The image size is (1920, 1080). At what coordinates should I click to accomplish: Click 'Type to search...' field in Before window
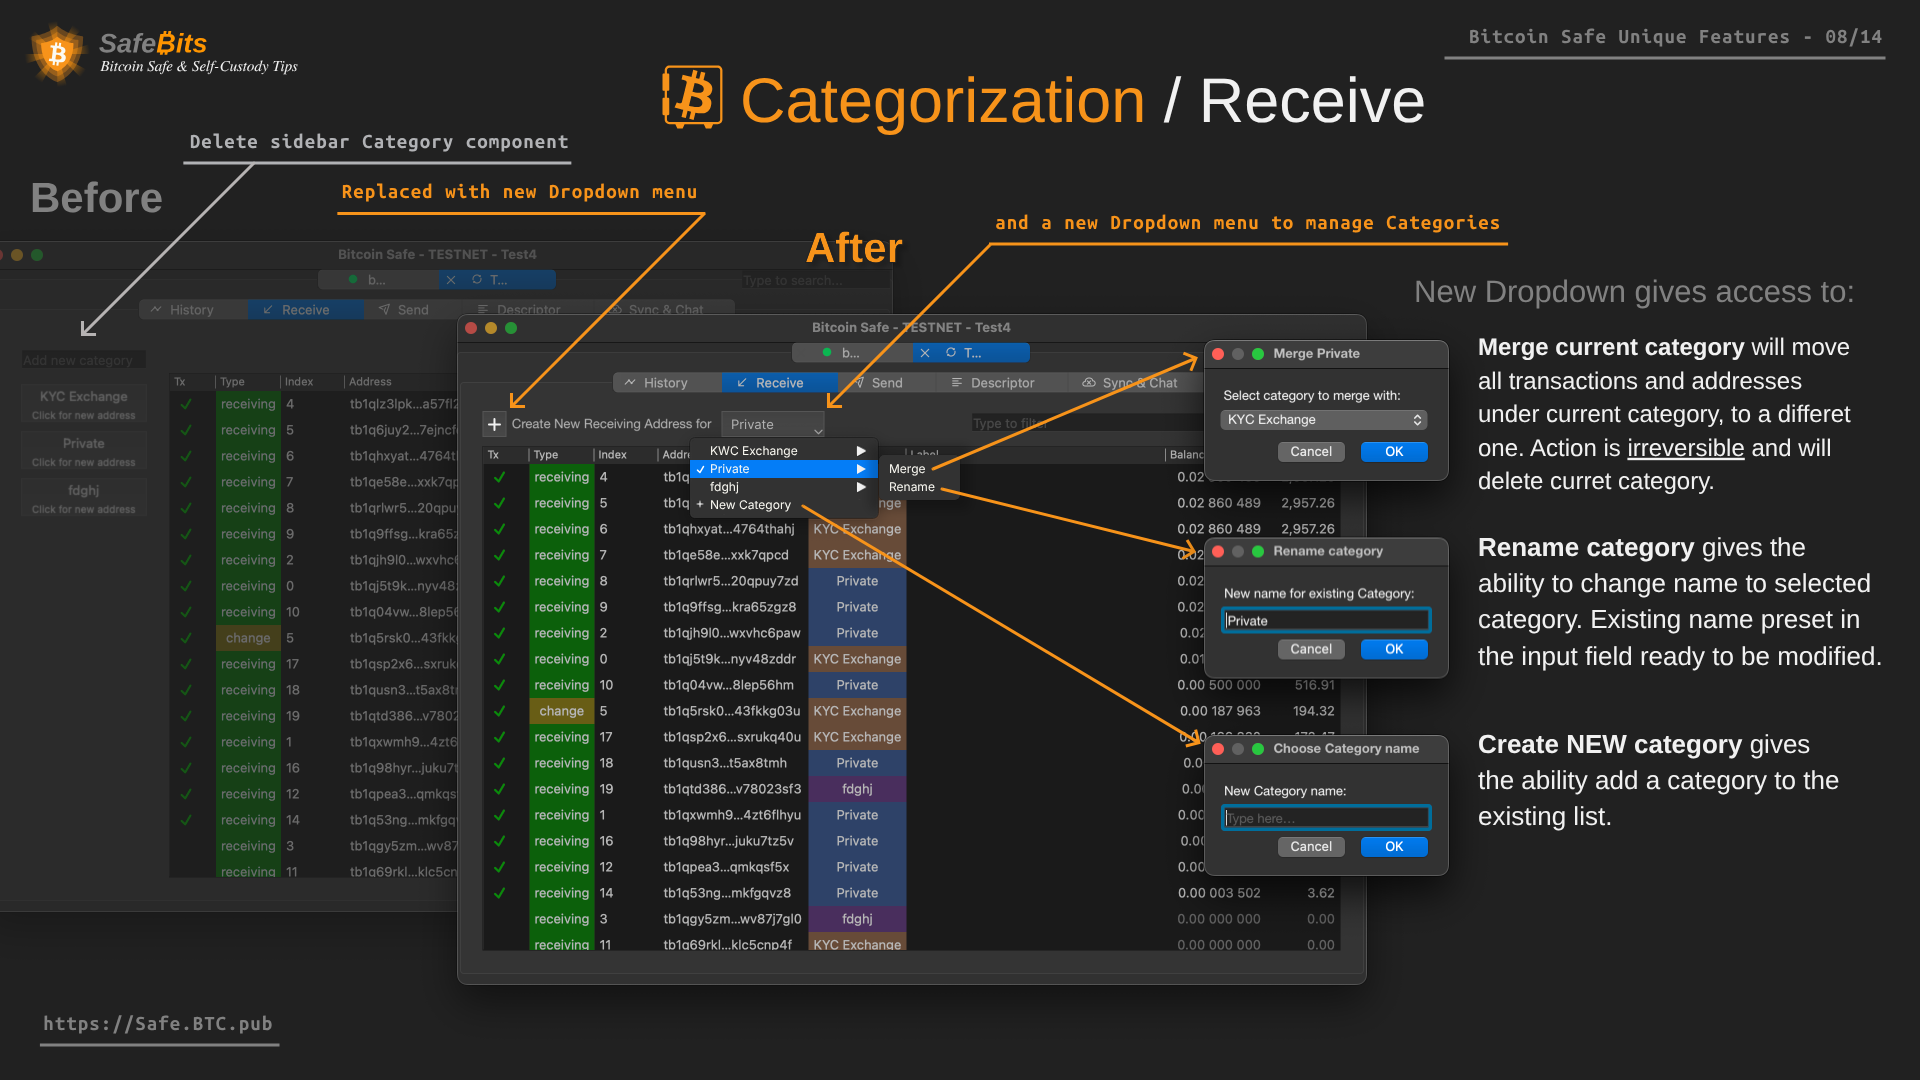816,281
